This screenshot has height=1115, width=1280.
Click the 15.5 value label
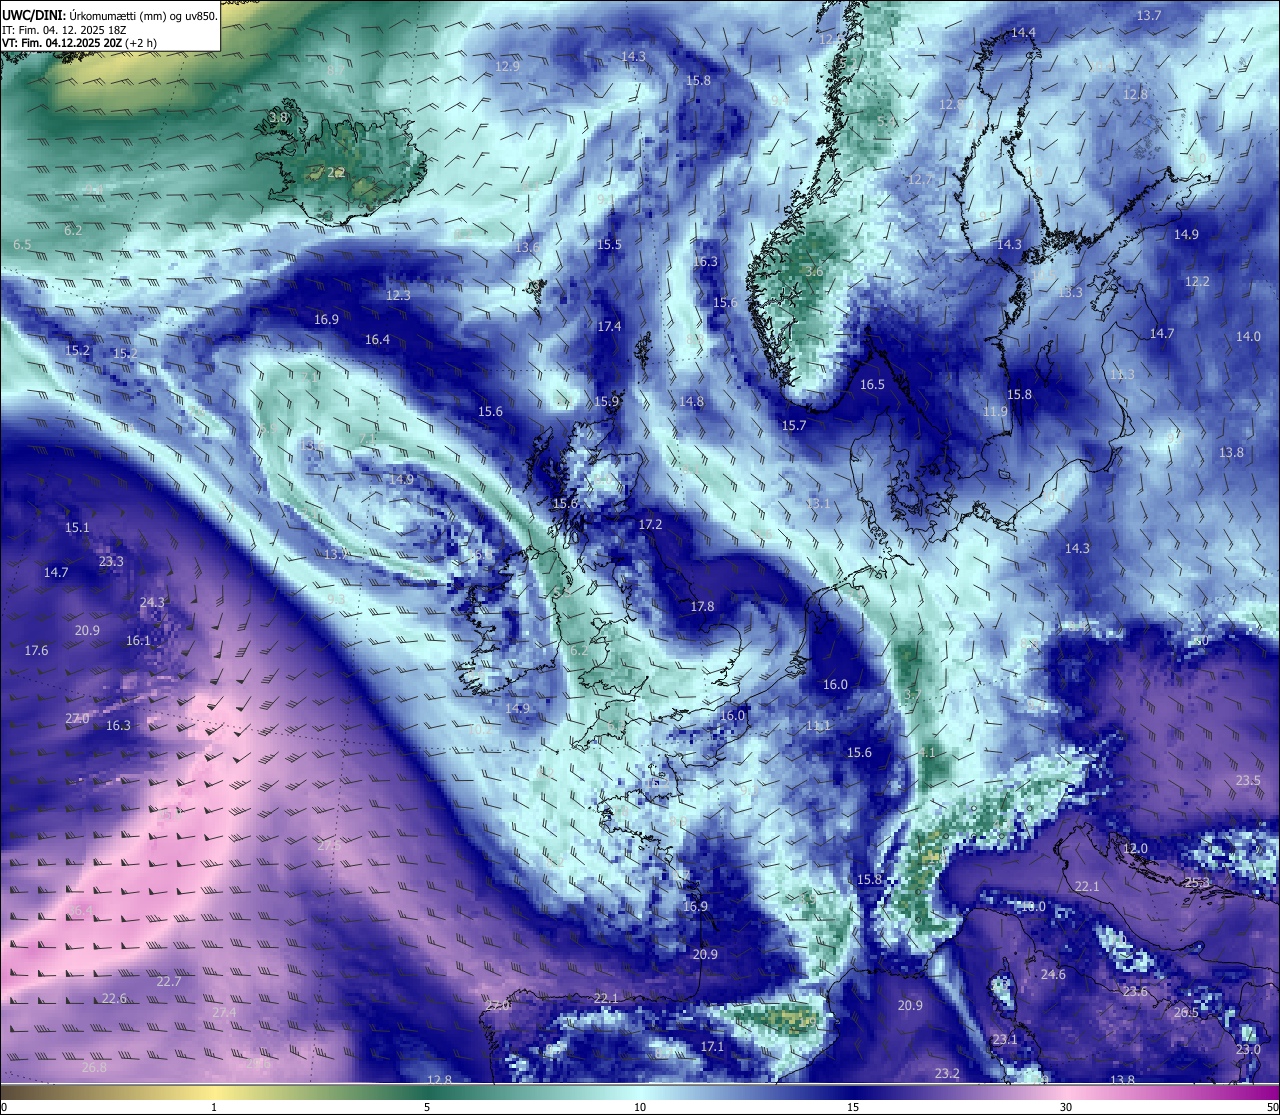point(609,245)
